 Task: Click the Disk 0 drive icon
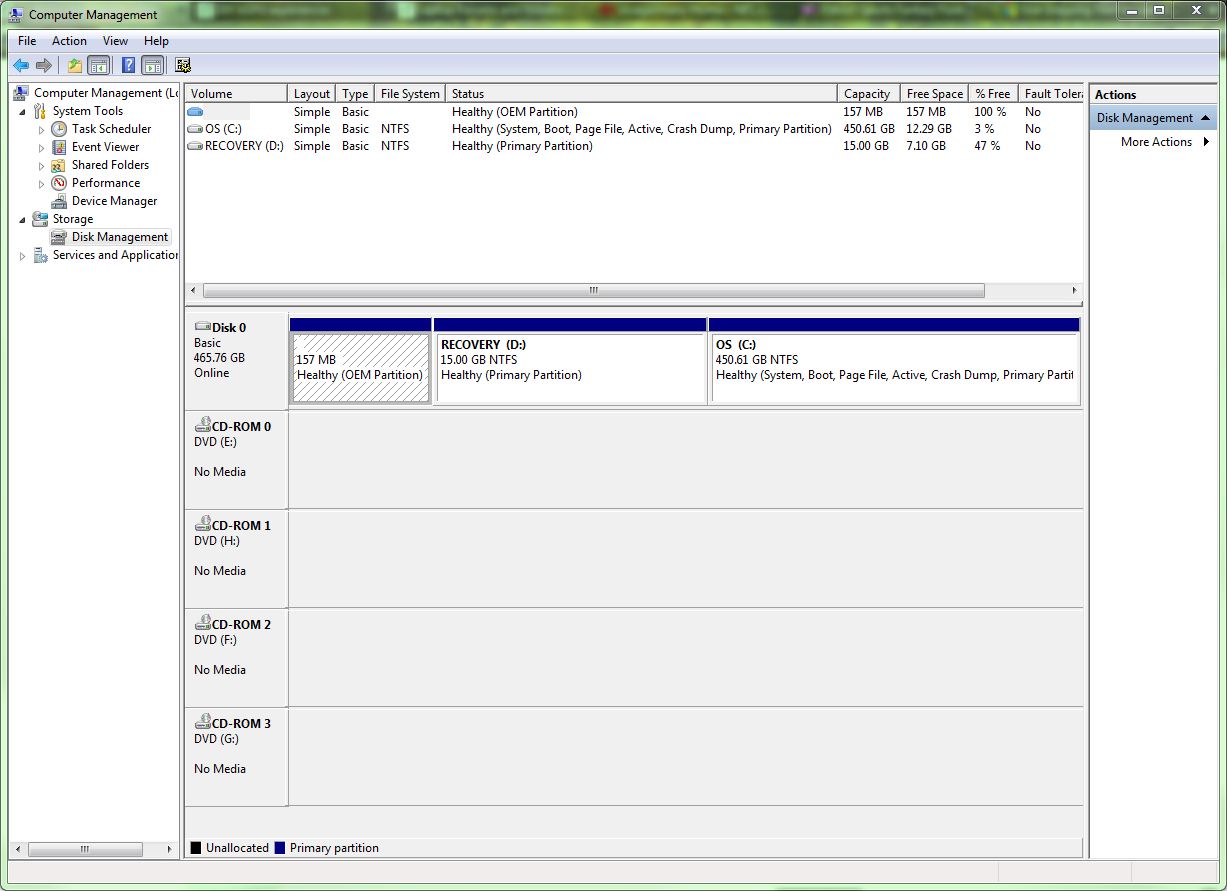pyautogui.click(x=202, y=327)
